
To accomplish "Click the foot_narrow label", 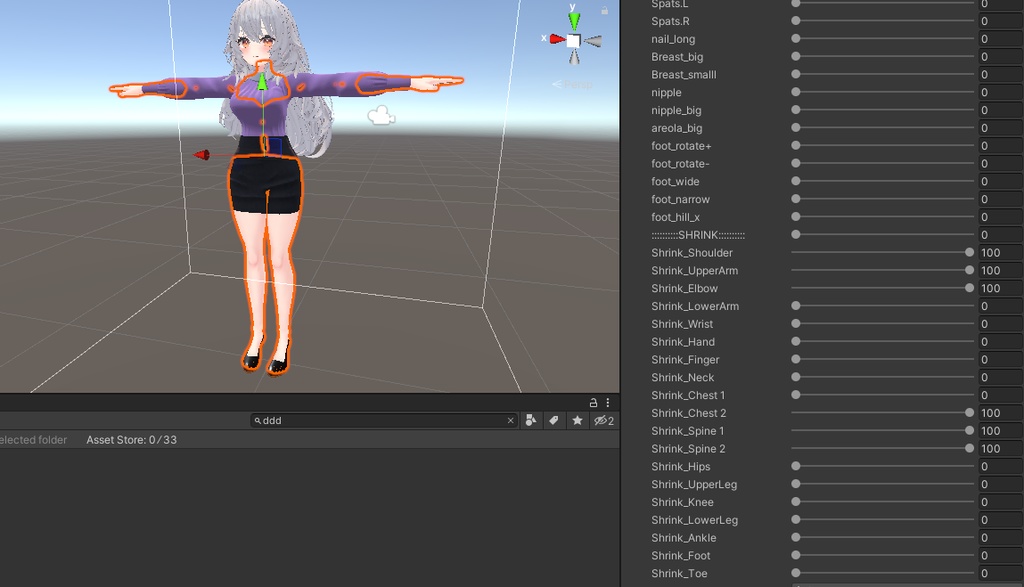I will click(680, 199).
